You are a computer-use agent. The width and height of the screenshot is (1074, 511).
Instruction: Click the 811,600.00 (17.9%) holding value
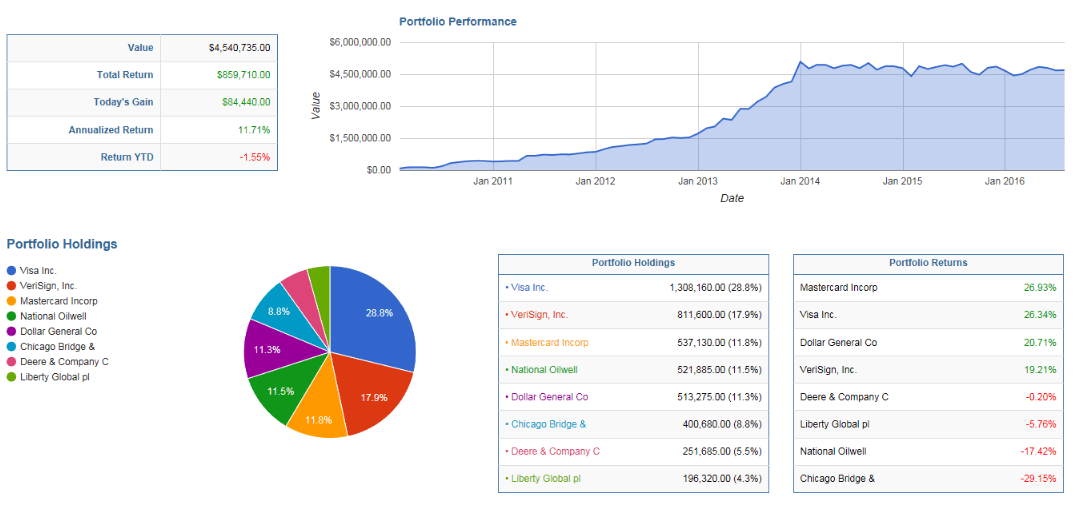(x=720, y=315)
